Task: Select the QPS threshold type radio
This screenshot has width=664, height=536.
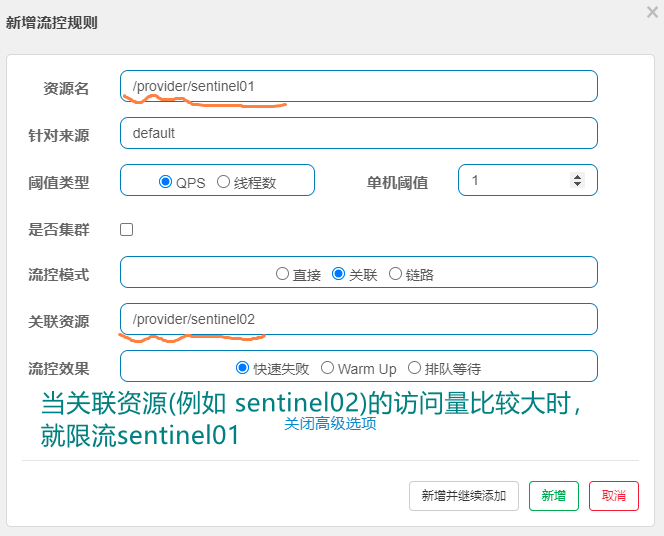Action: pyautogui.click(x=165, y=182)
